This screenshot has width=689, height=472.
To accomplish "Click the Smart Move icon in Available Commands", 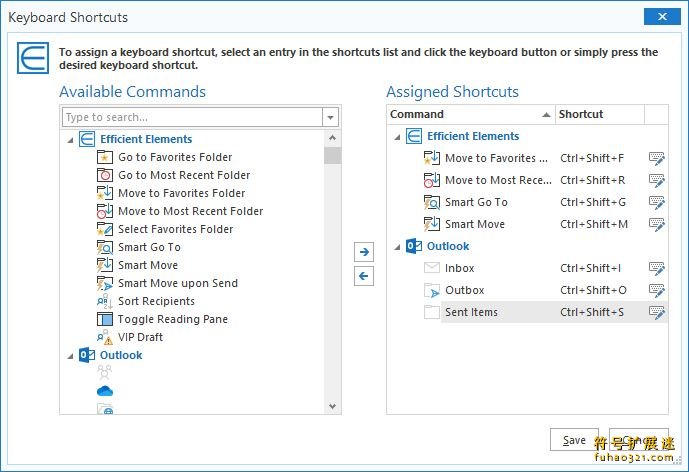I will pos(105,265).
